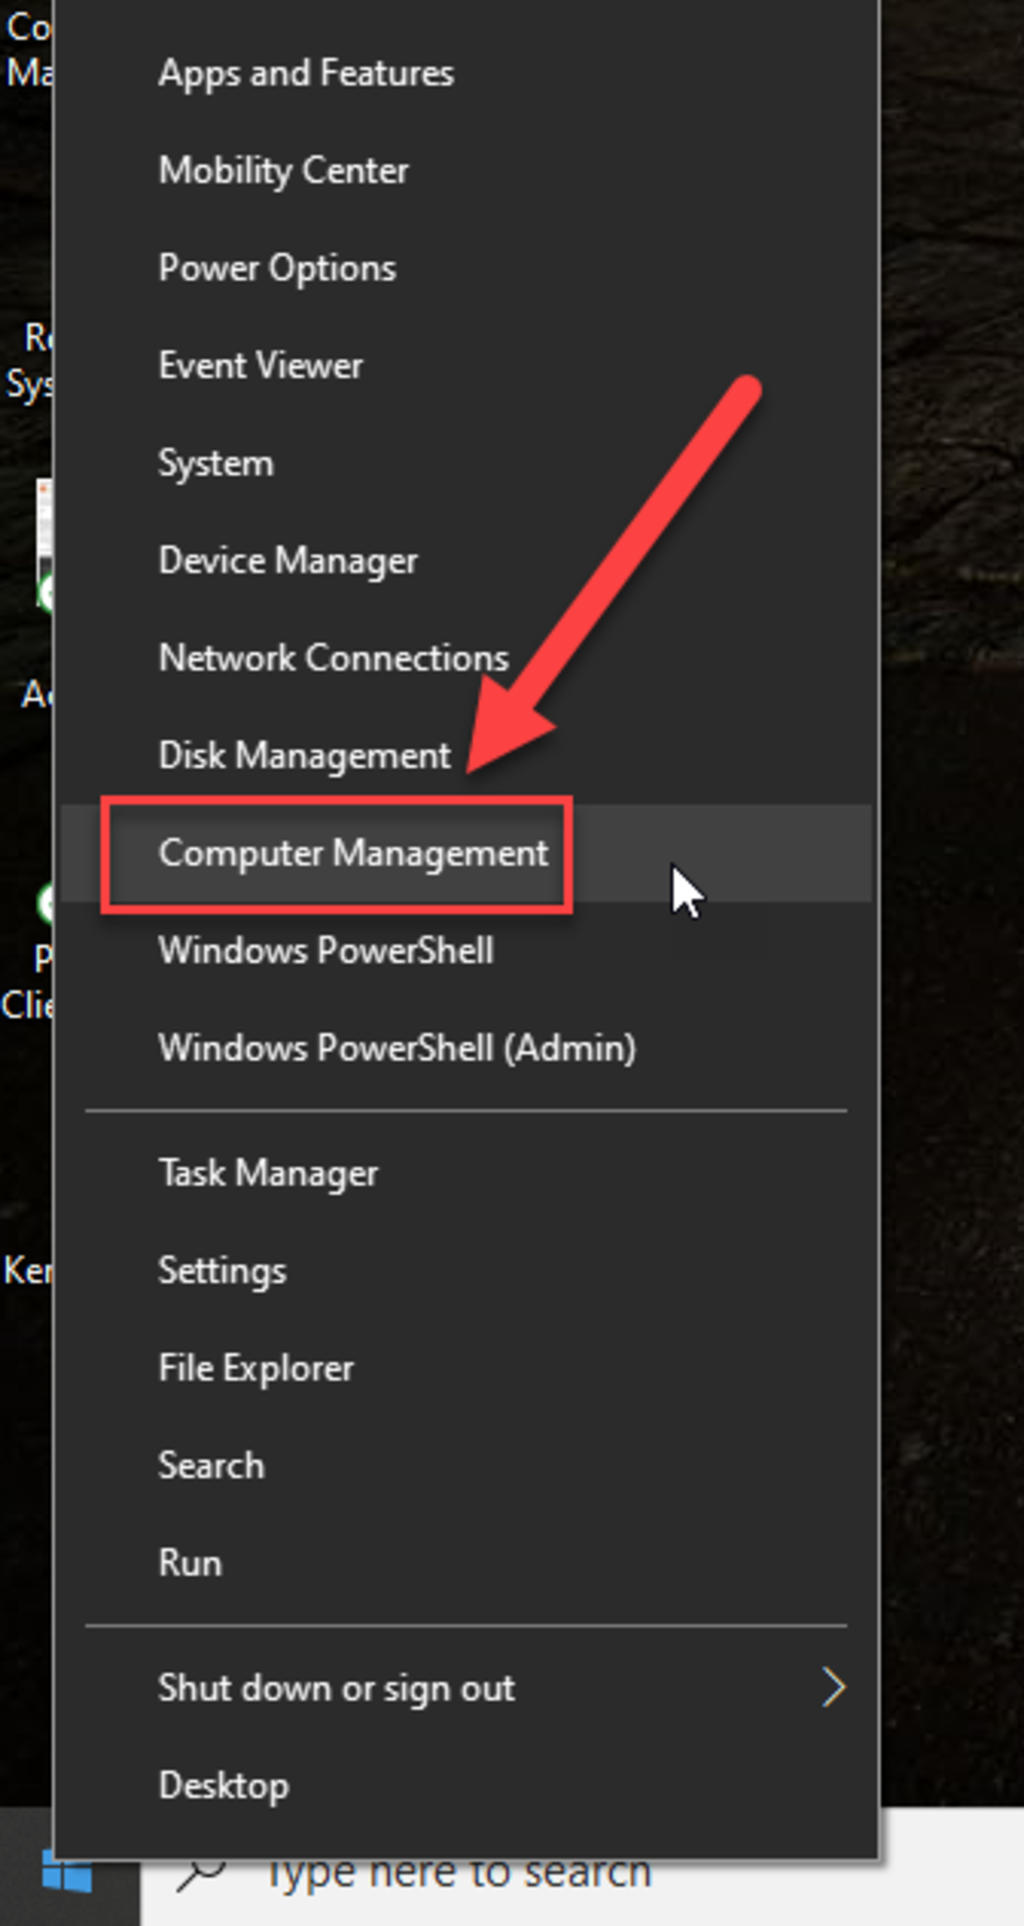The width and height of the screenshot is (1024, 1926).
Task: Open Disk Management
Action: click(x=303, y=755)
